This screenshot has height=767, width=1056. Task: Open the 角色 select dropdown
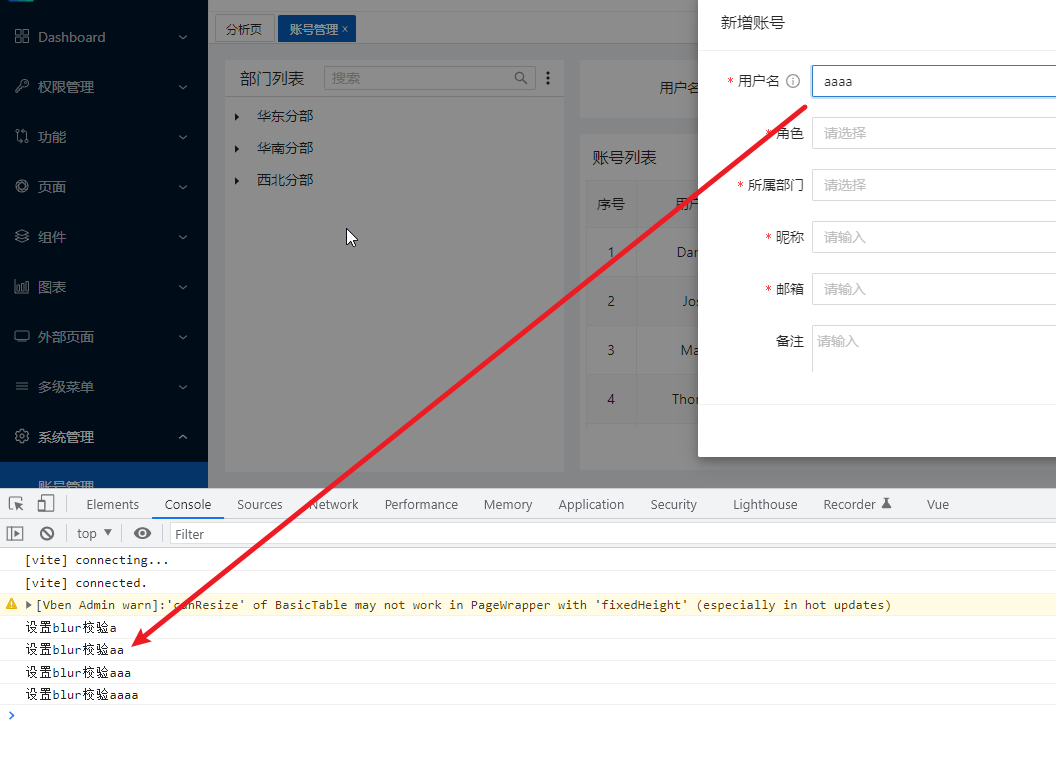933,133
